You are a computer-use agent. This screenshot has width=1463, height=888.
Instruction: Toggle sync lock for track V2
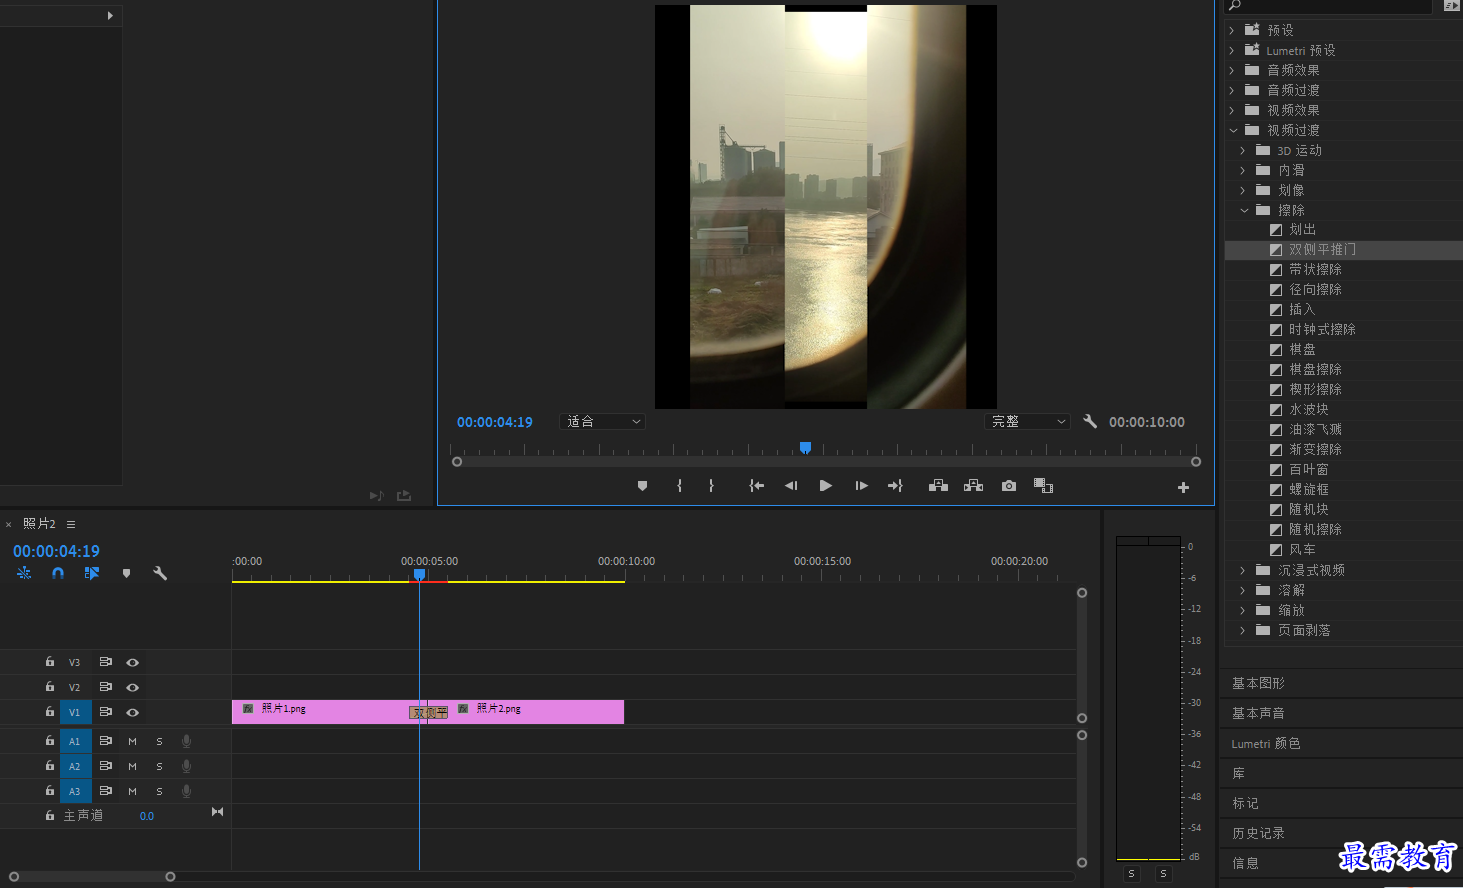pos(105,687)
